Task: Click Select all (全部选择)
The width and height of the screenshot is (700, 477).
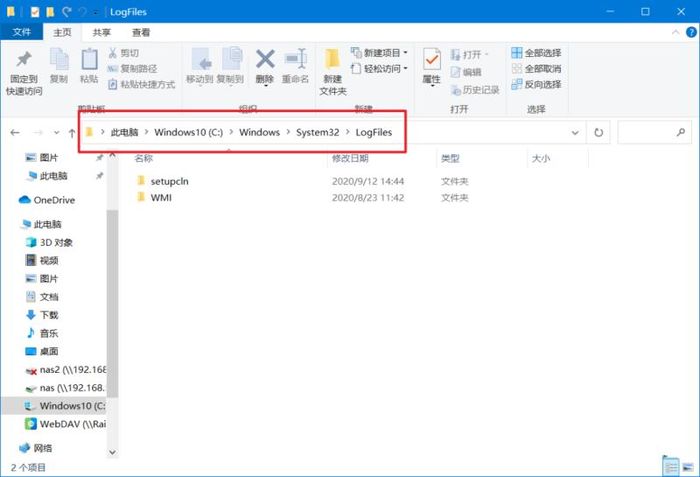Action: (x=536, y=53)
